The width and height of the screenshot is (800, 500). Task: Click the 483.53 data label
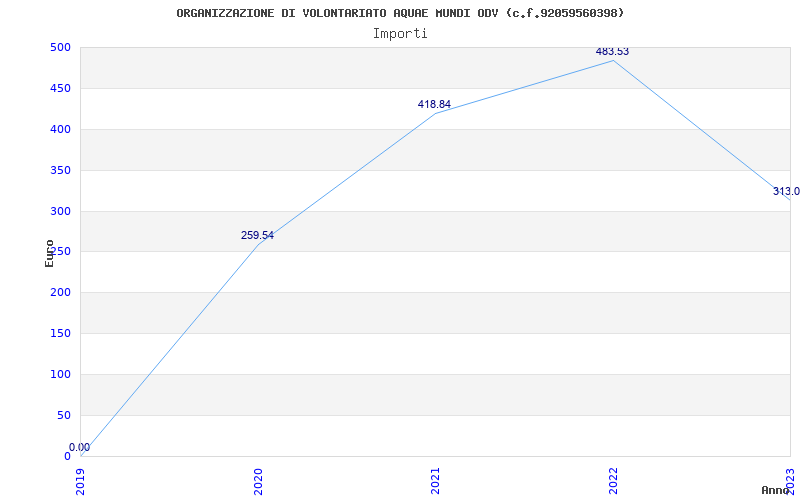612,52
